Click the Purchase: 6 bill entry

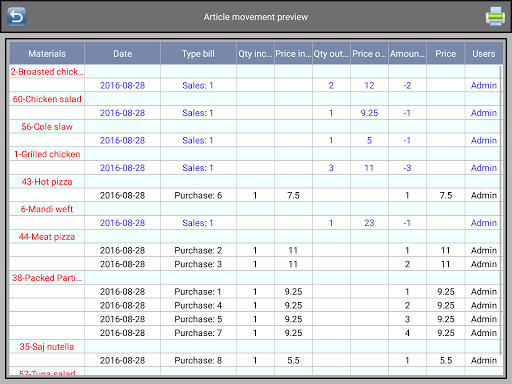[198, 195]
